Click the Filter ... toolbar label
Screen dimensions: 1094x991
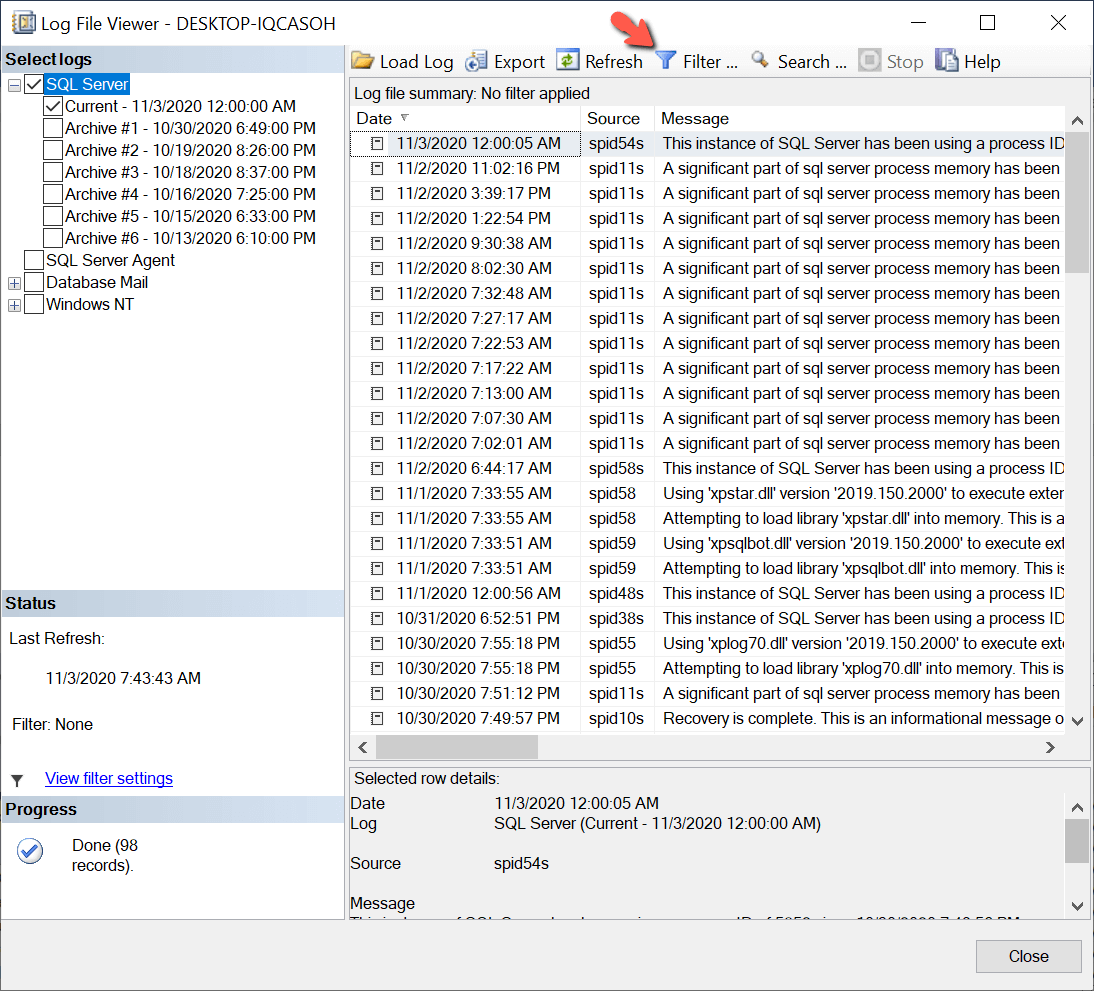(x=710, y=61)
